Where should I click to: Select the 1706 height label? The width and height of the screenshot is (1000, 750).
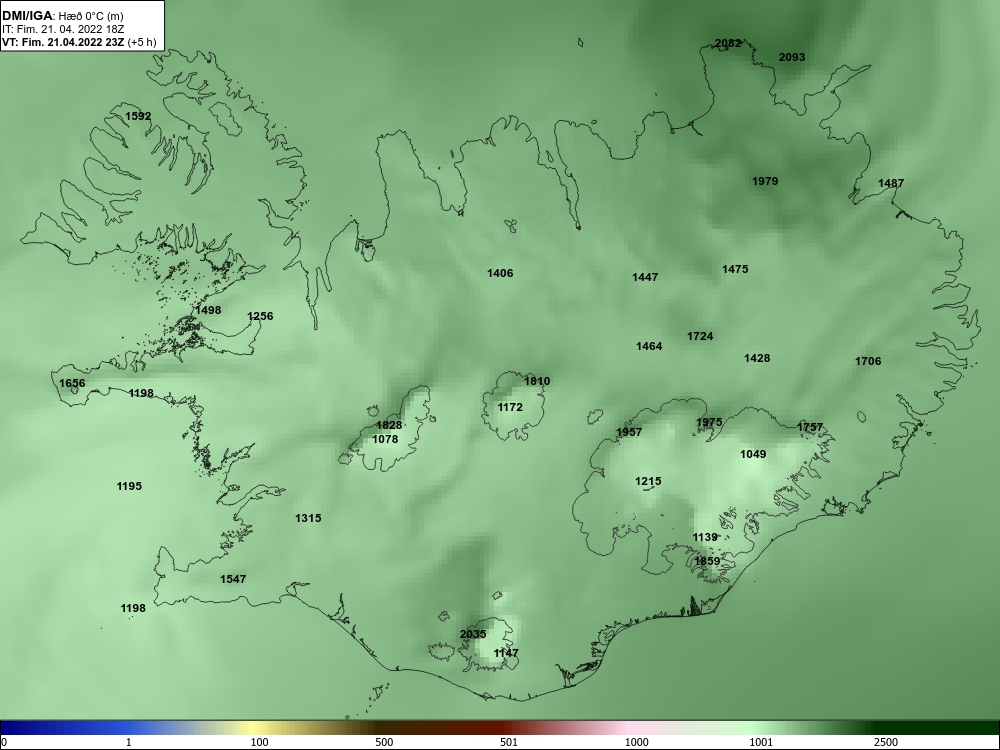tap(868, 361)
